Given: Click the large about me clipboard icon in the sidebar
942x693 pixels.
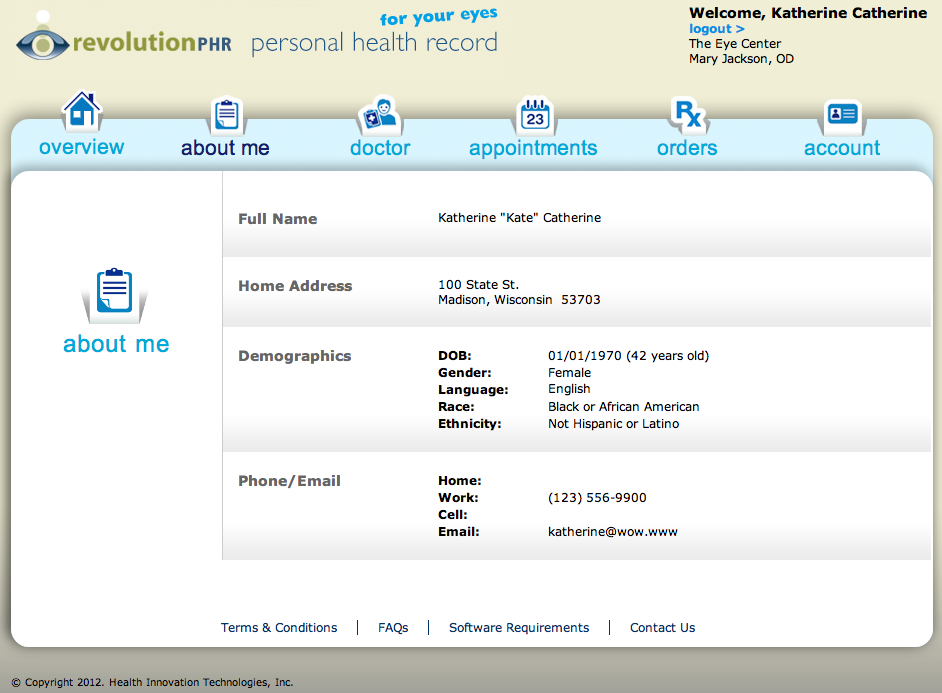Looking at the screenshot, I should point(114,295).
